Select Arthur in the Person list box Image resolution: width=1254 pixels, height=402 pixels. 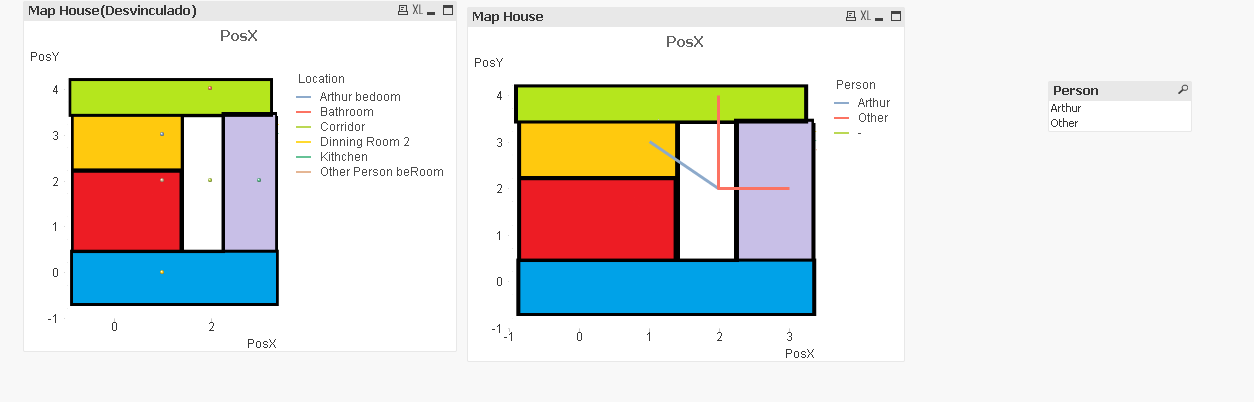(x=1066, y=108)
